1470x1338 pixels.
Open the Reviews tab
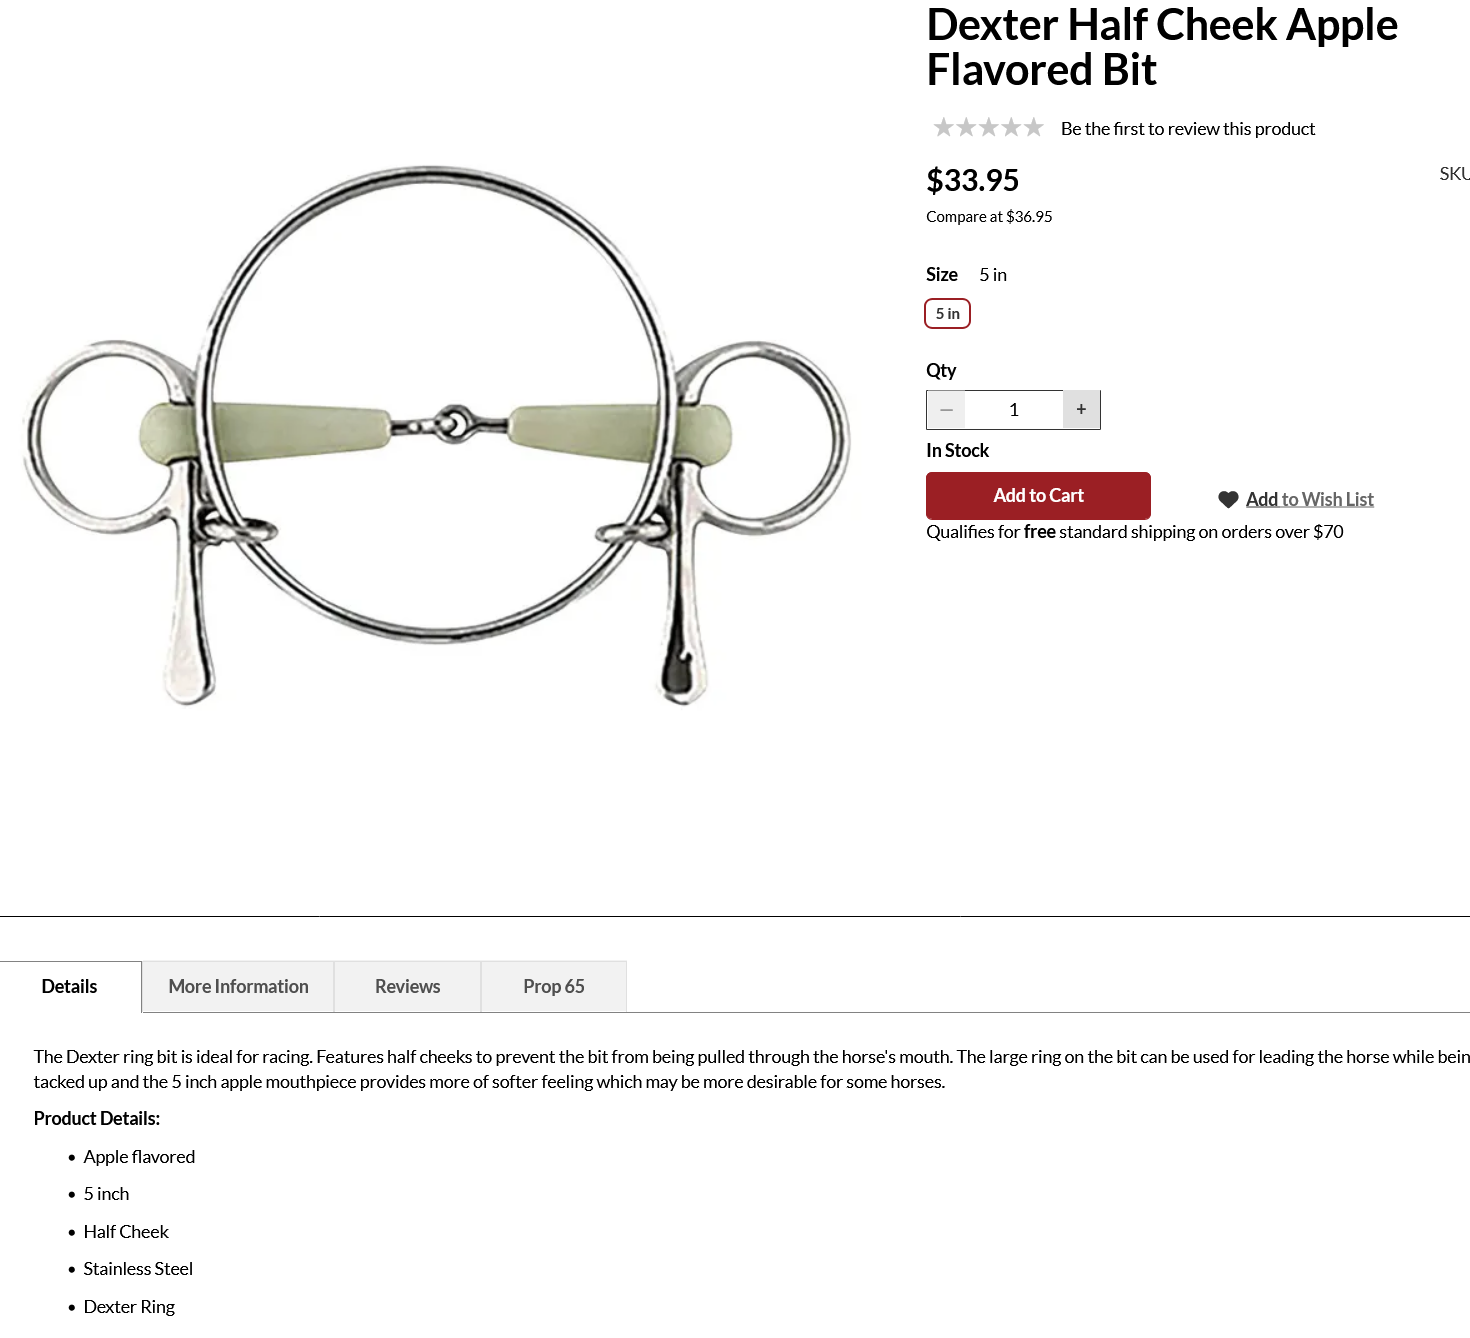[407, 987]
